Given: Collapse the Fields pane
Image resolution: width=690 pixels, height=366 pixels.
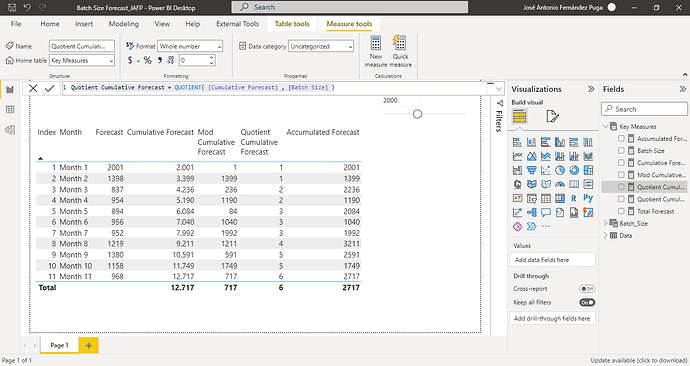Looking at the screenshot, I should [682, 89].
